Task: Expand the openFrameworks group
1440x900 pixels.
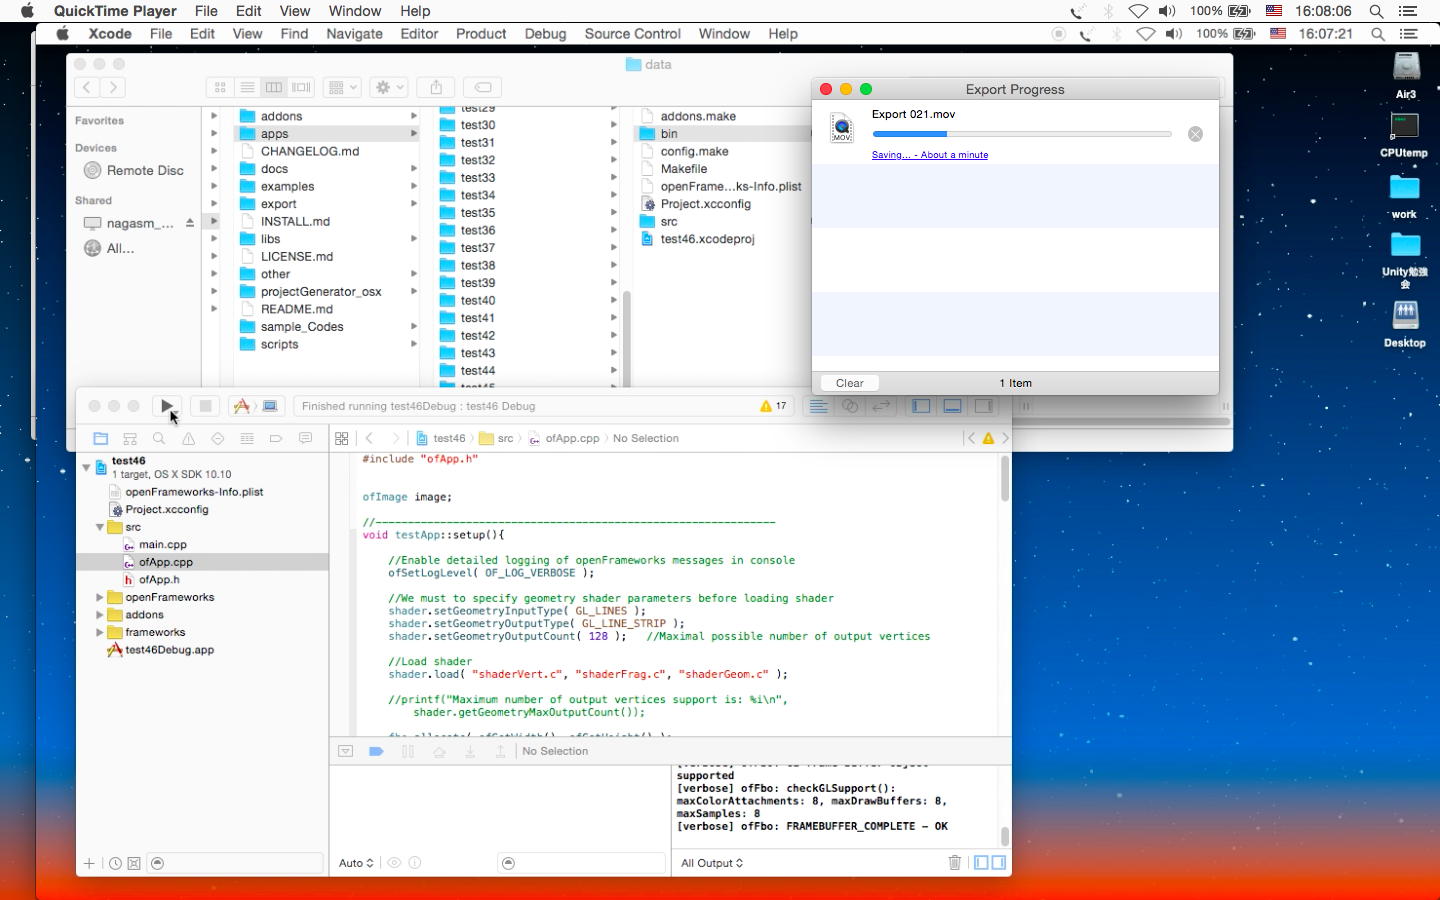Action: [100, 597]
